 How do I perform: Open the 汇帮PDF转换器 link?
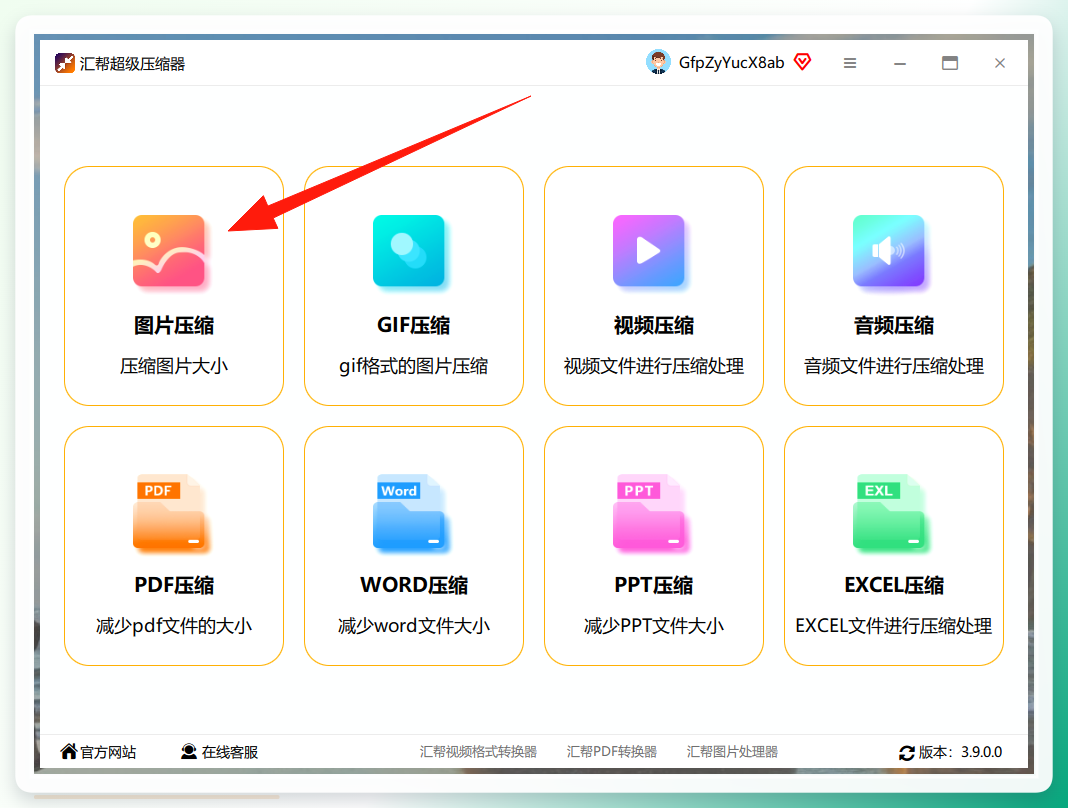click(x=612, y=751)
